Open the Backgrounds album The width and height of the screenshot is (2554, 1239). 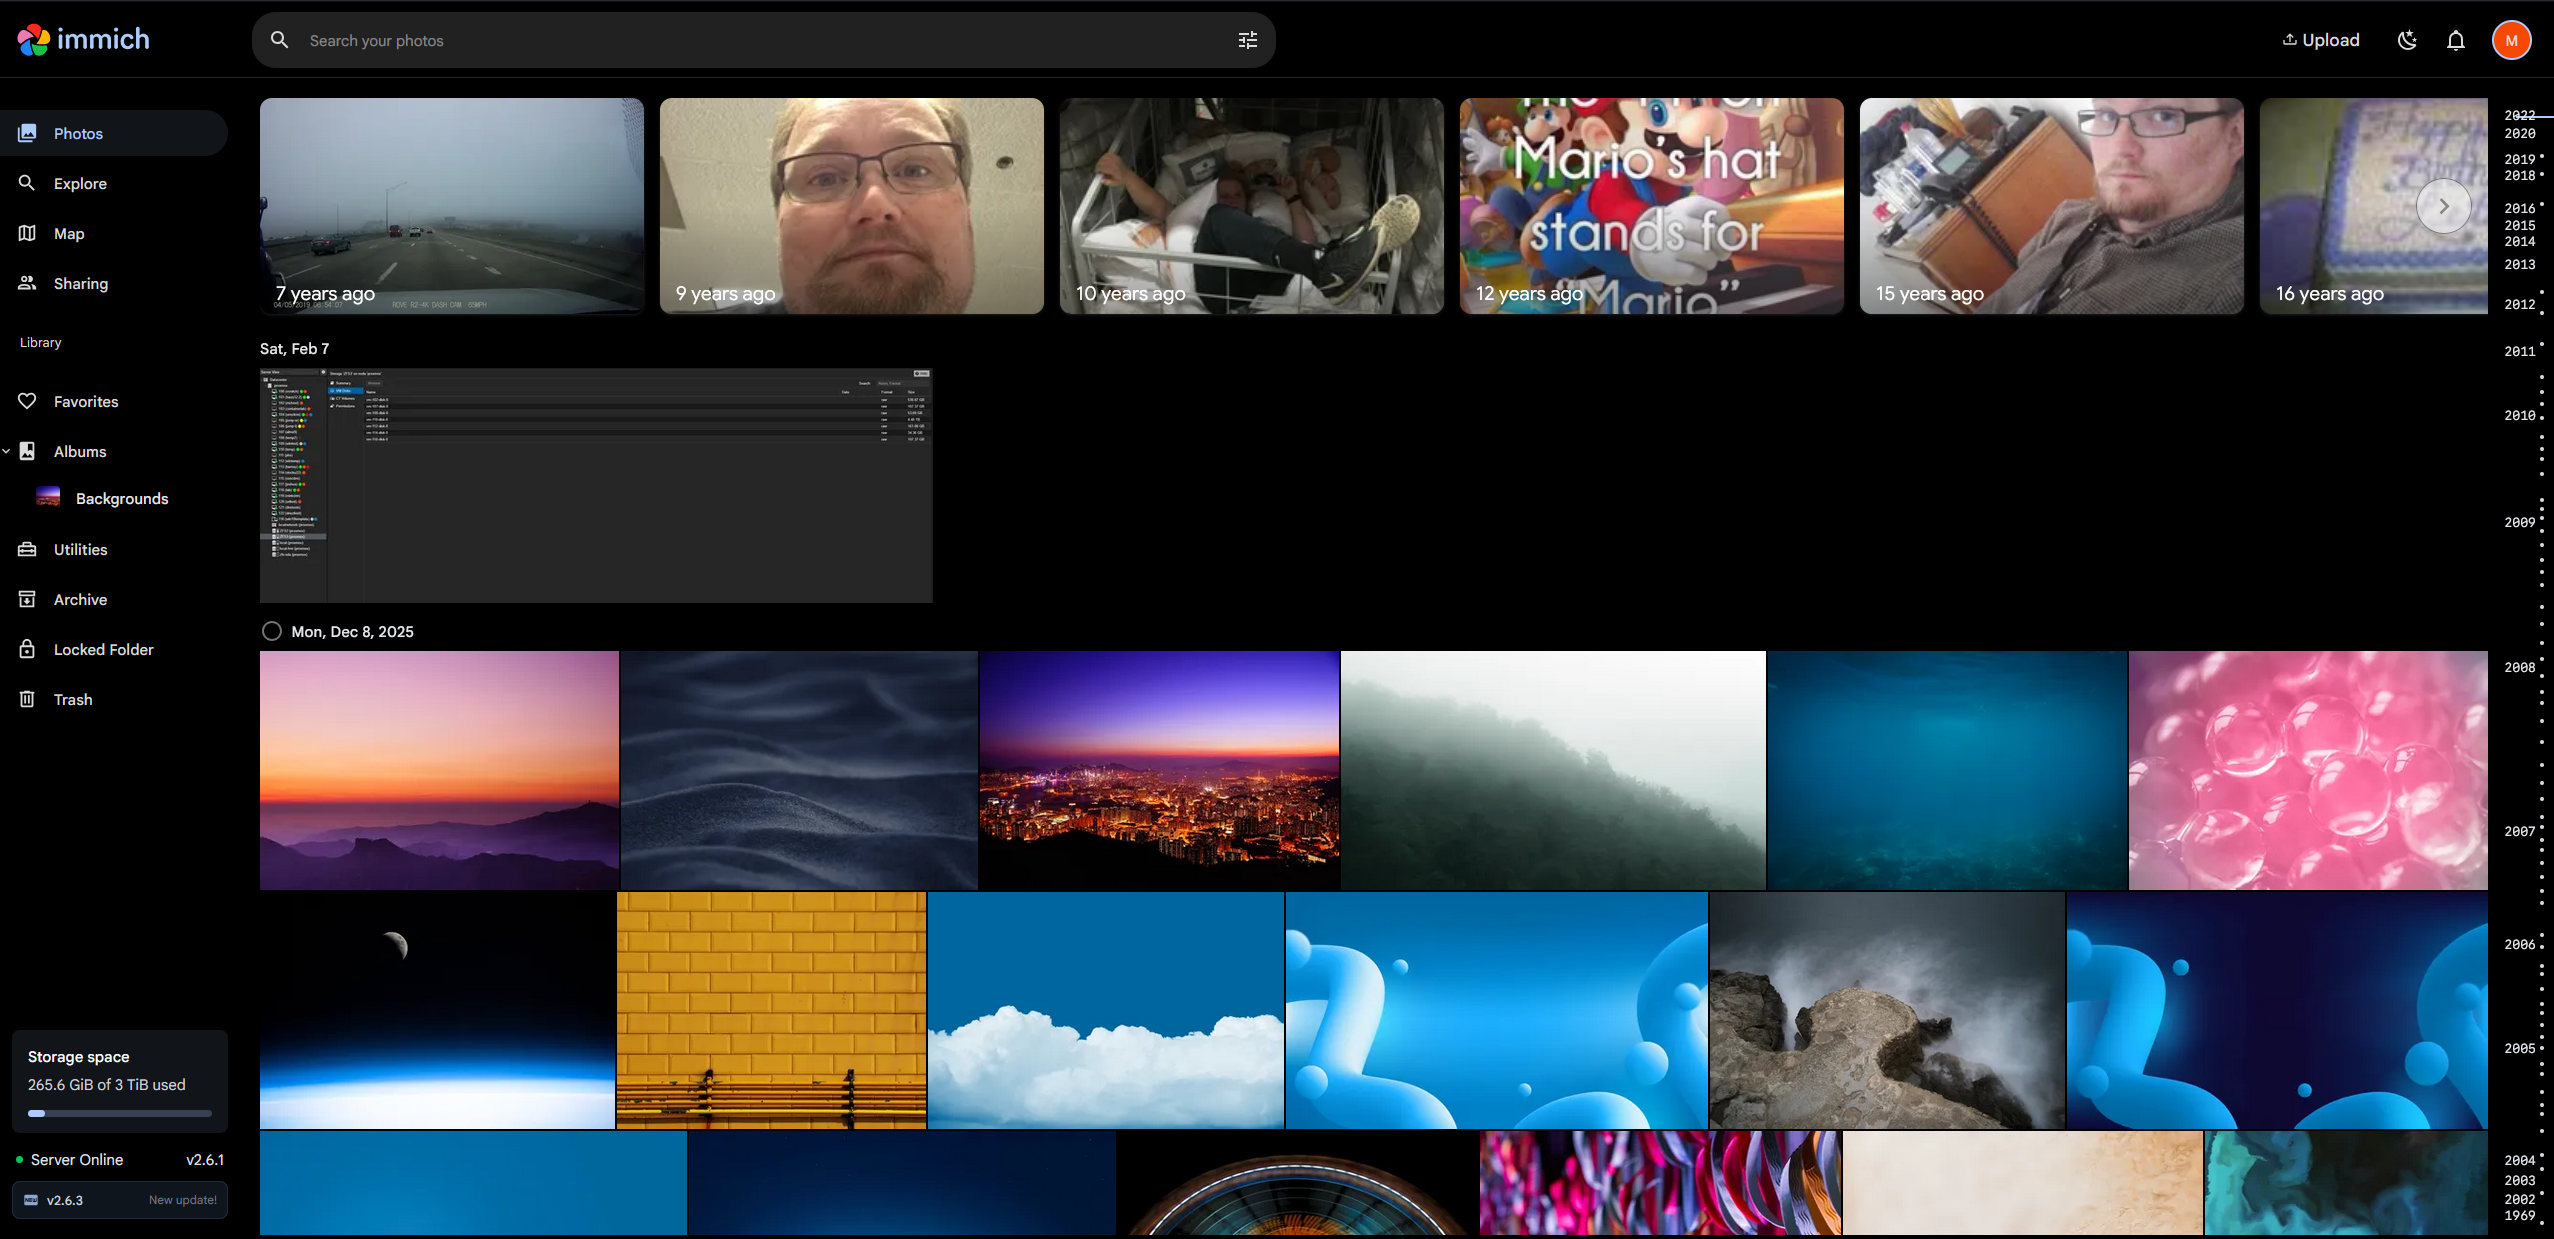121,498
